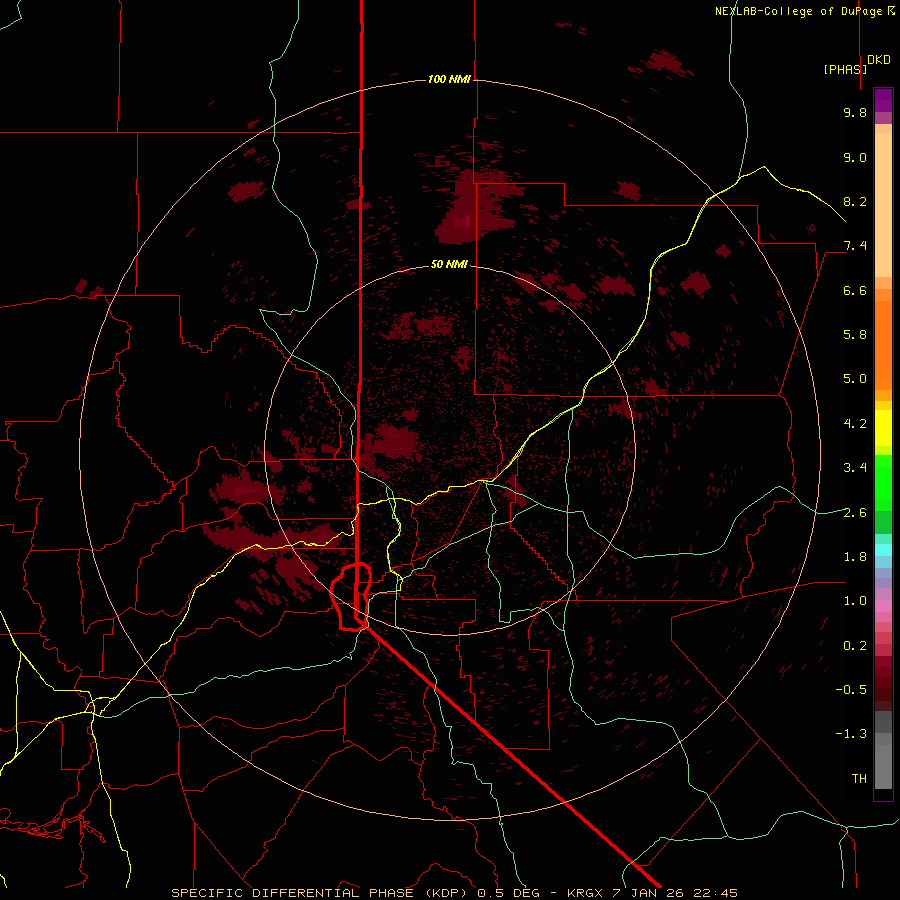The width and height of the screenshot is (900, 900).
Task: Click the TH label on the color scale
Action: pos(859,779)
